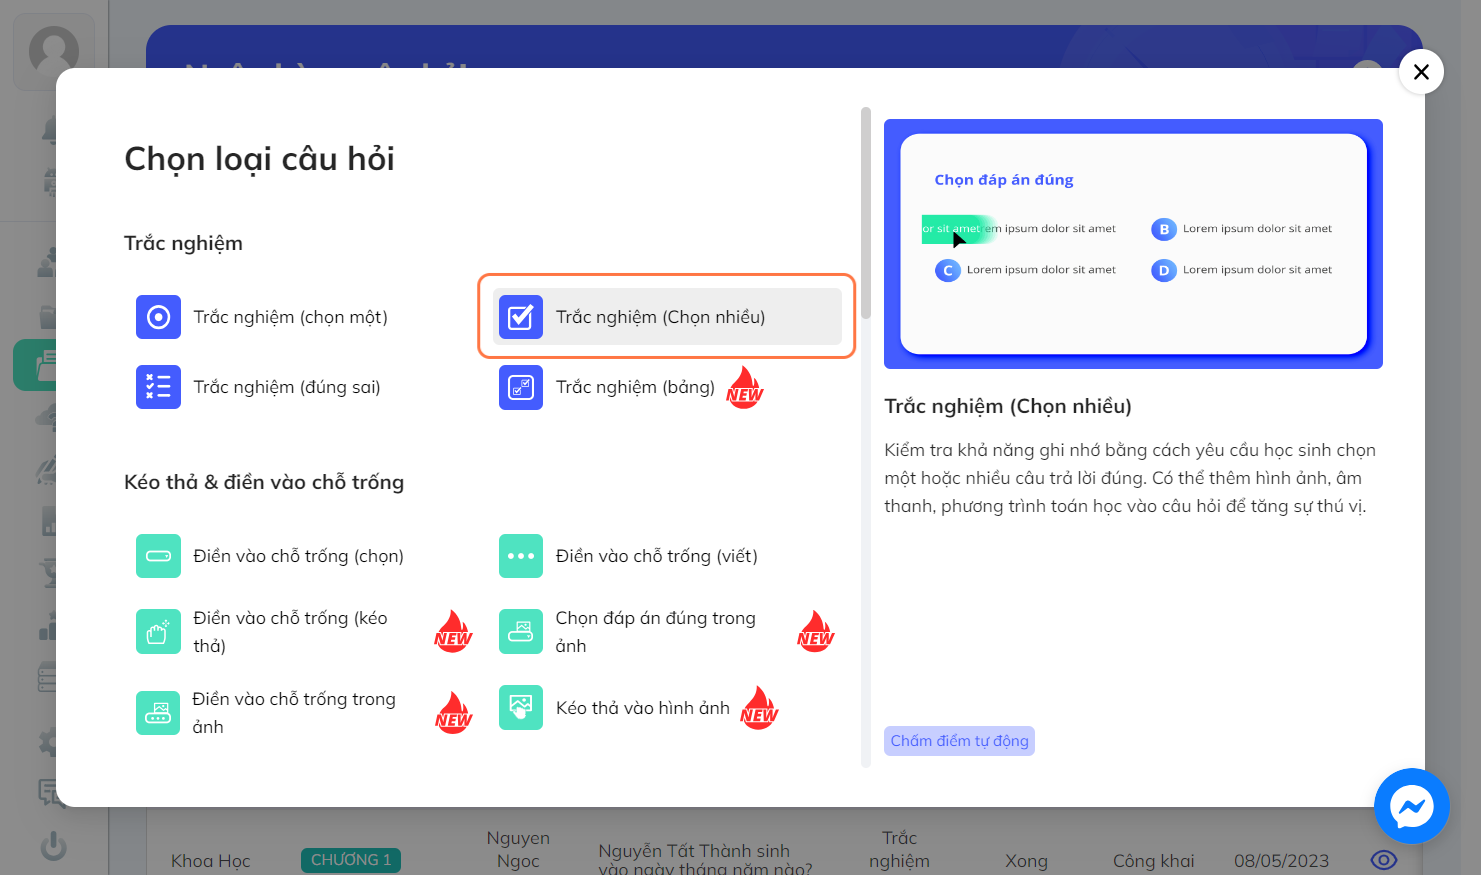This screenshot has height=875, width=1481.
Task: Click the date '08/05/2023' in background table
Action: tap(1281, 861)
